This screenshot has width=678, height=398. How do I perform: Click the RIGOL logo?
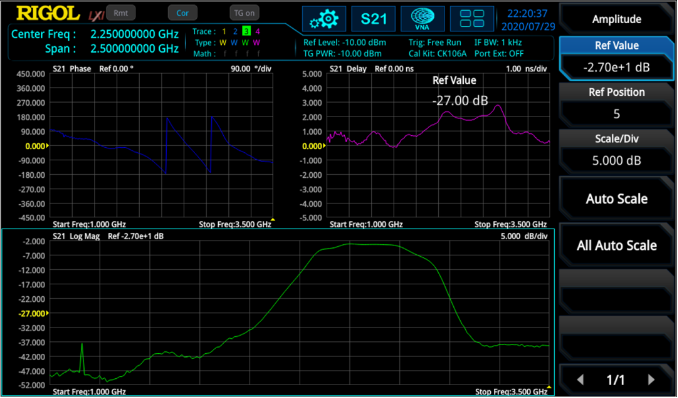[48, 13]
